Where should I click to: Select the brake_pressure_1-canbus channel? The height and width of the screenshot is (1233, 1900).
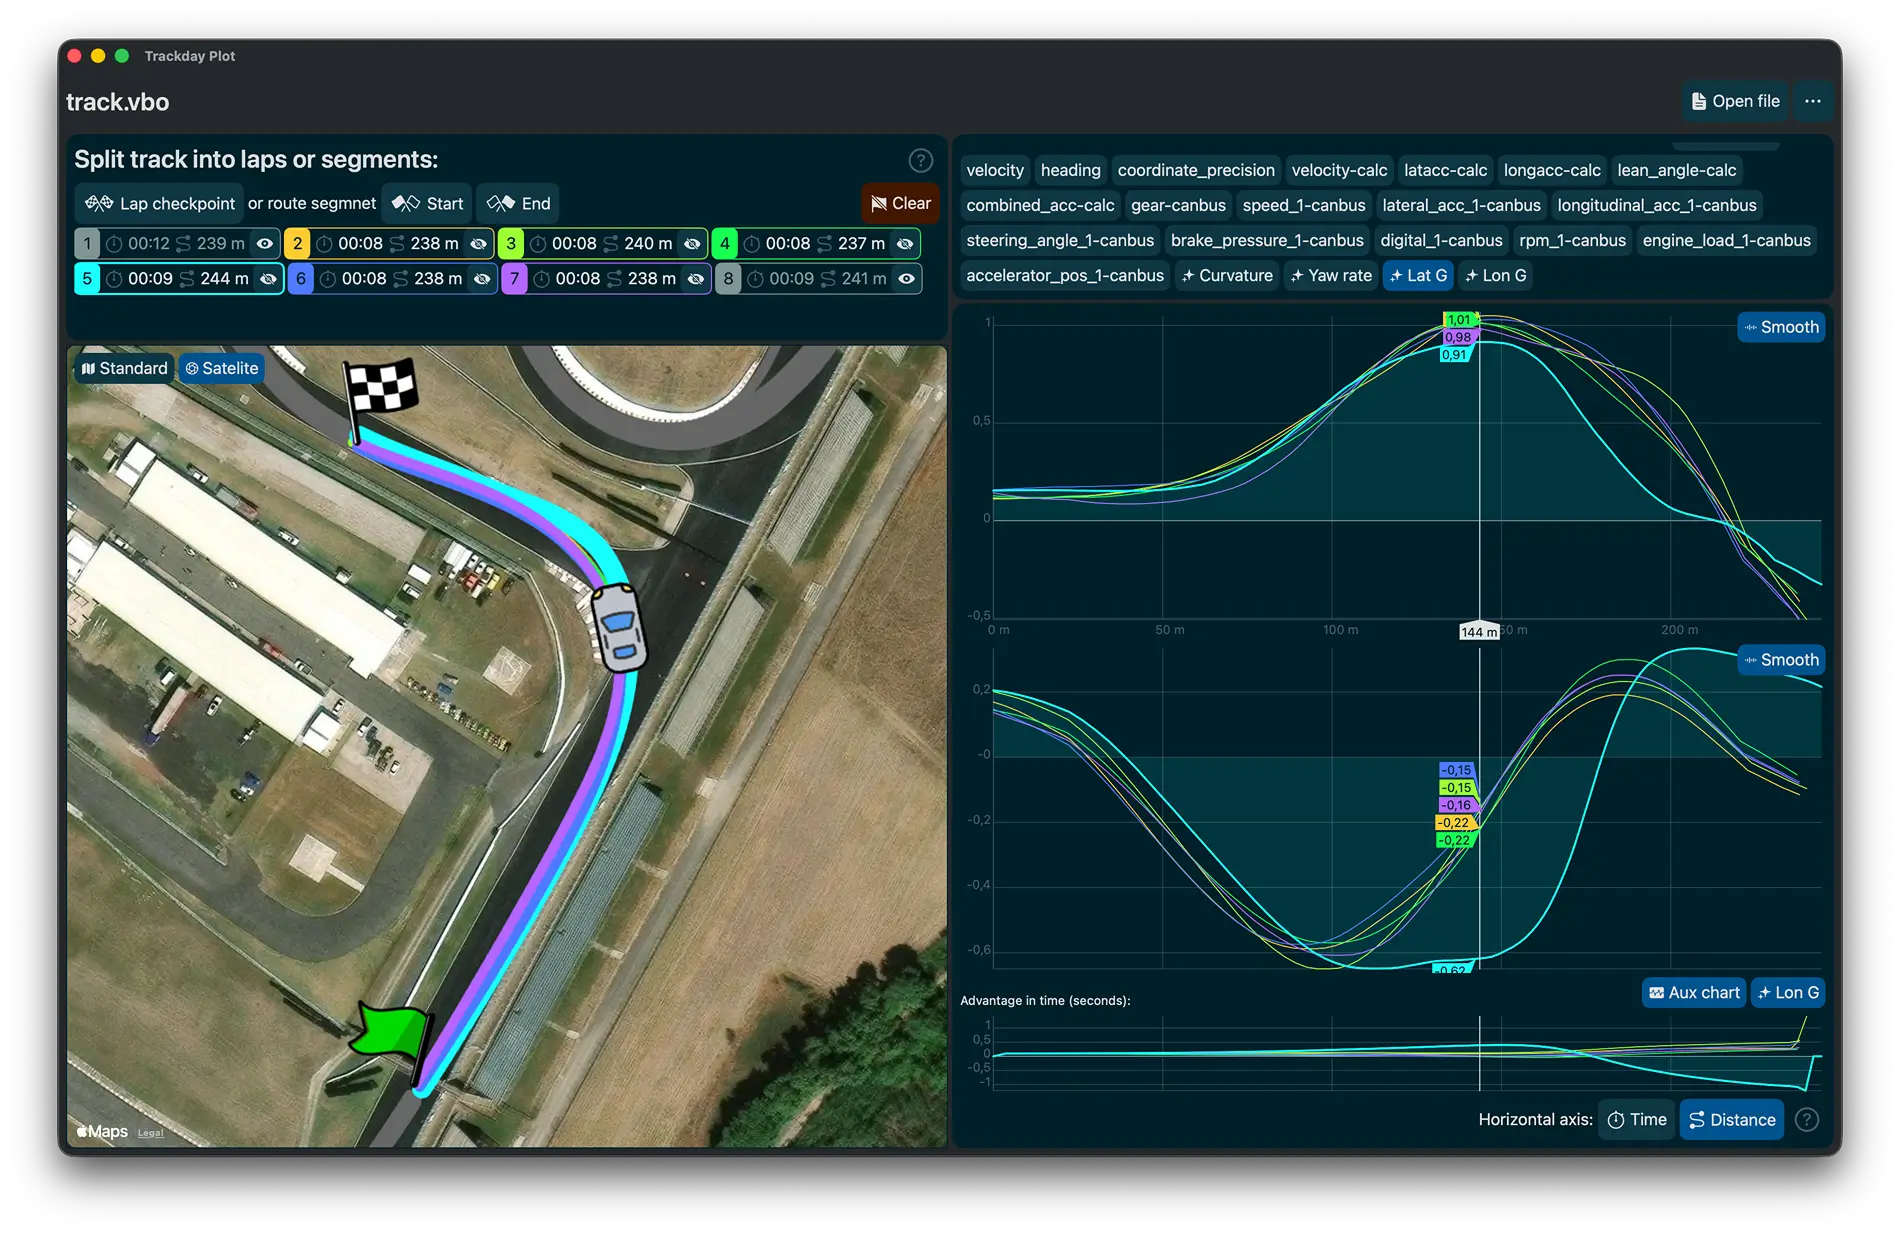click(1267, 240)
